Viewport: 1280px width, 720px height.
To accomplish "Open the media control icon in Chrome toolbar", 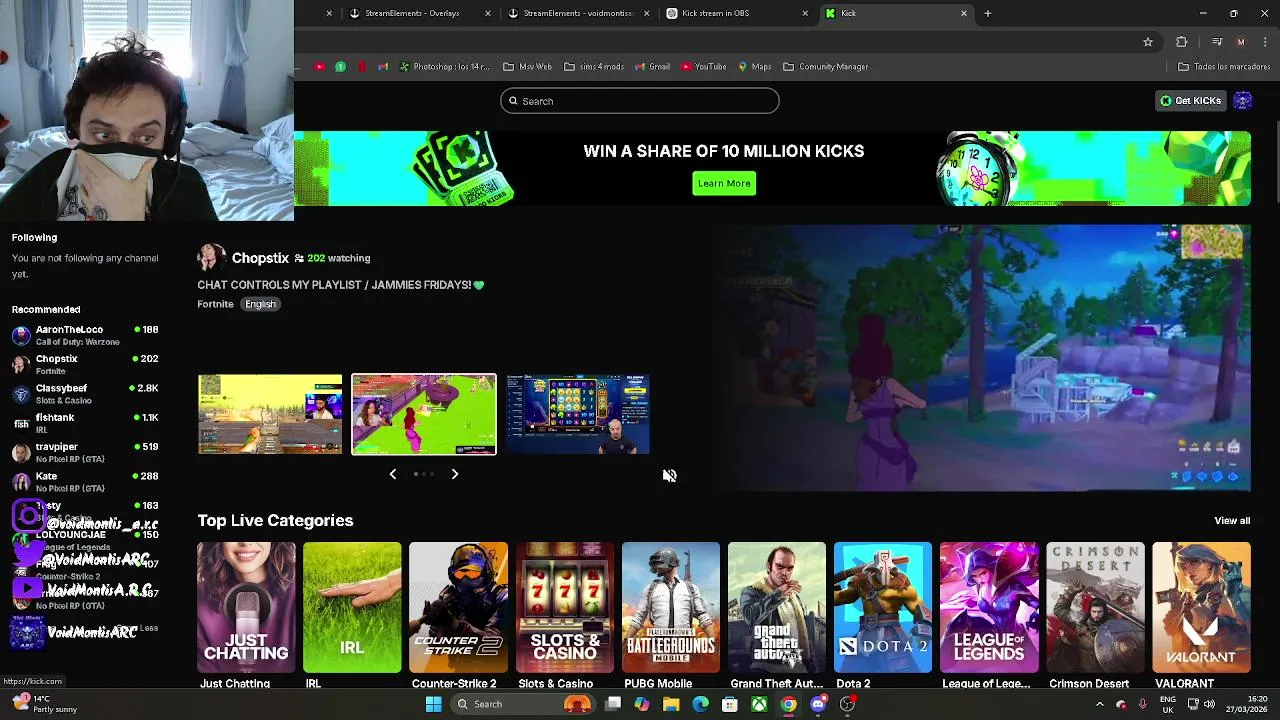I will (x=1217, y=42).
